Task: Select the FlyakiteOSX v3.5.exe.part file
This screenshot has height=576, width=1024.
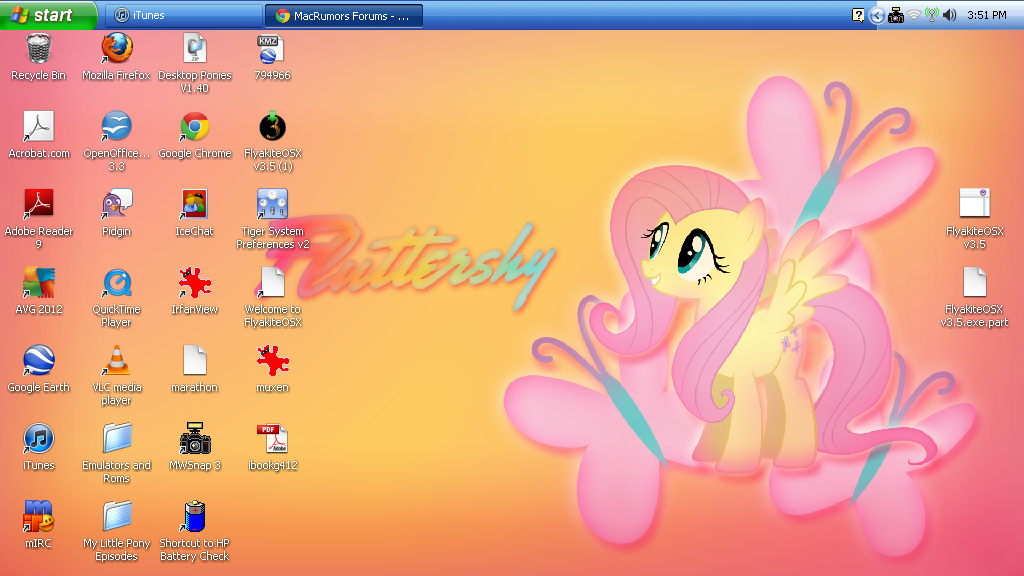Action: (974, 282)
